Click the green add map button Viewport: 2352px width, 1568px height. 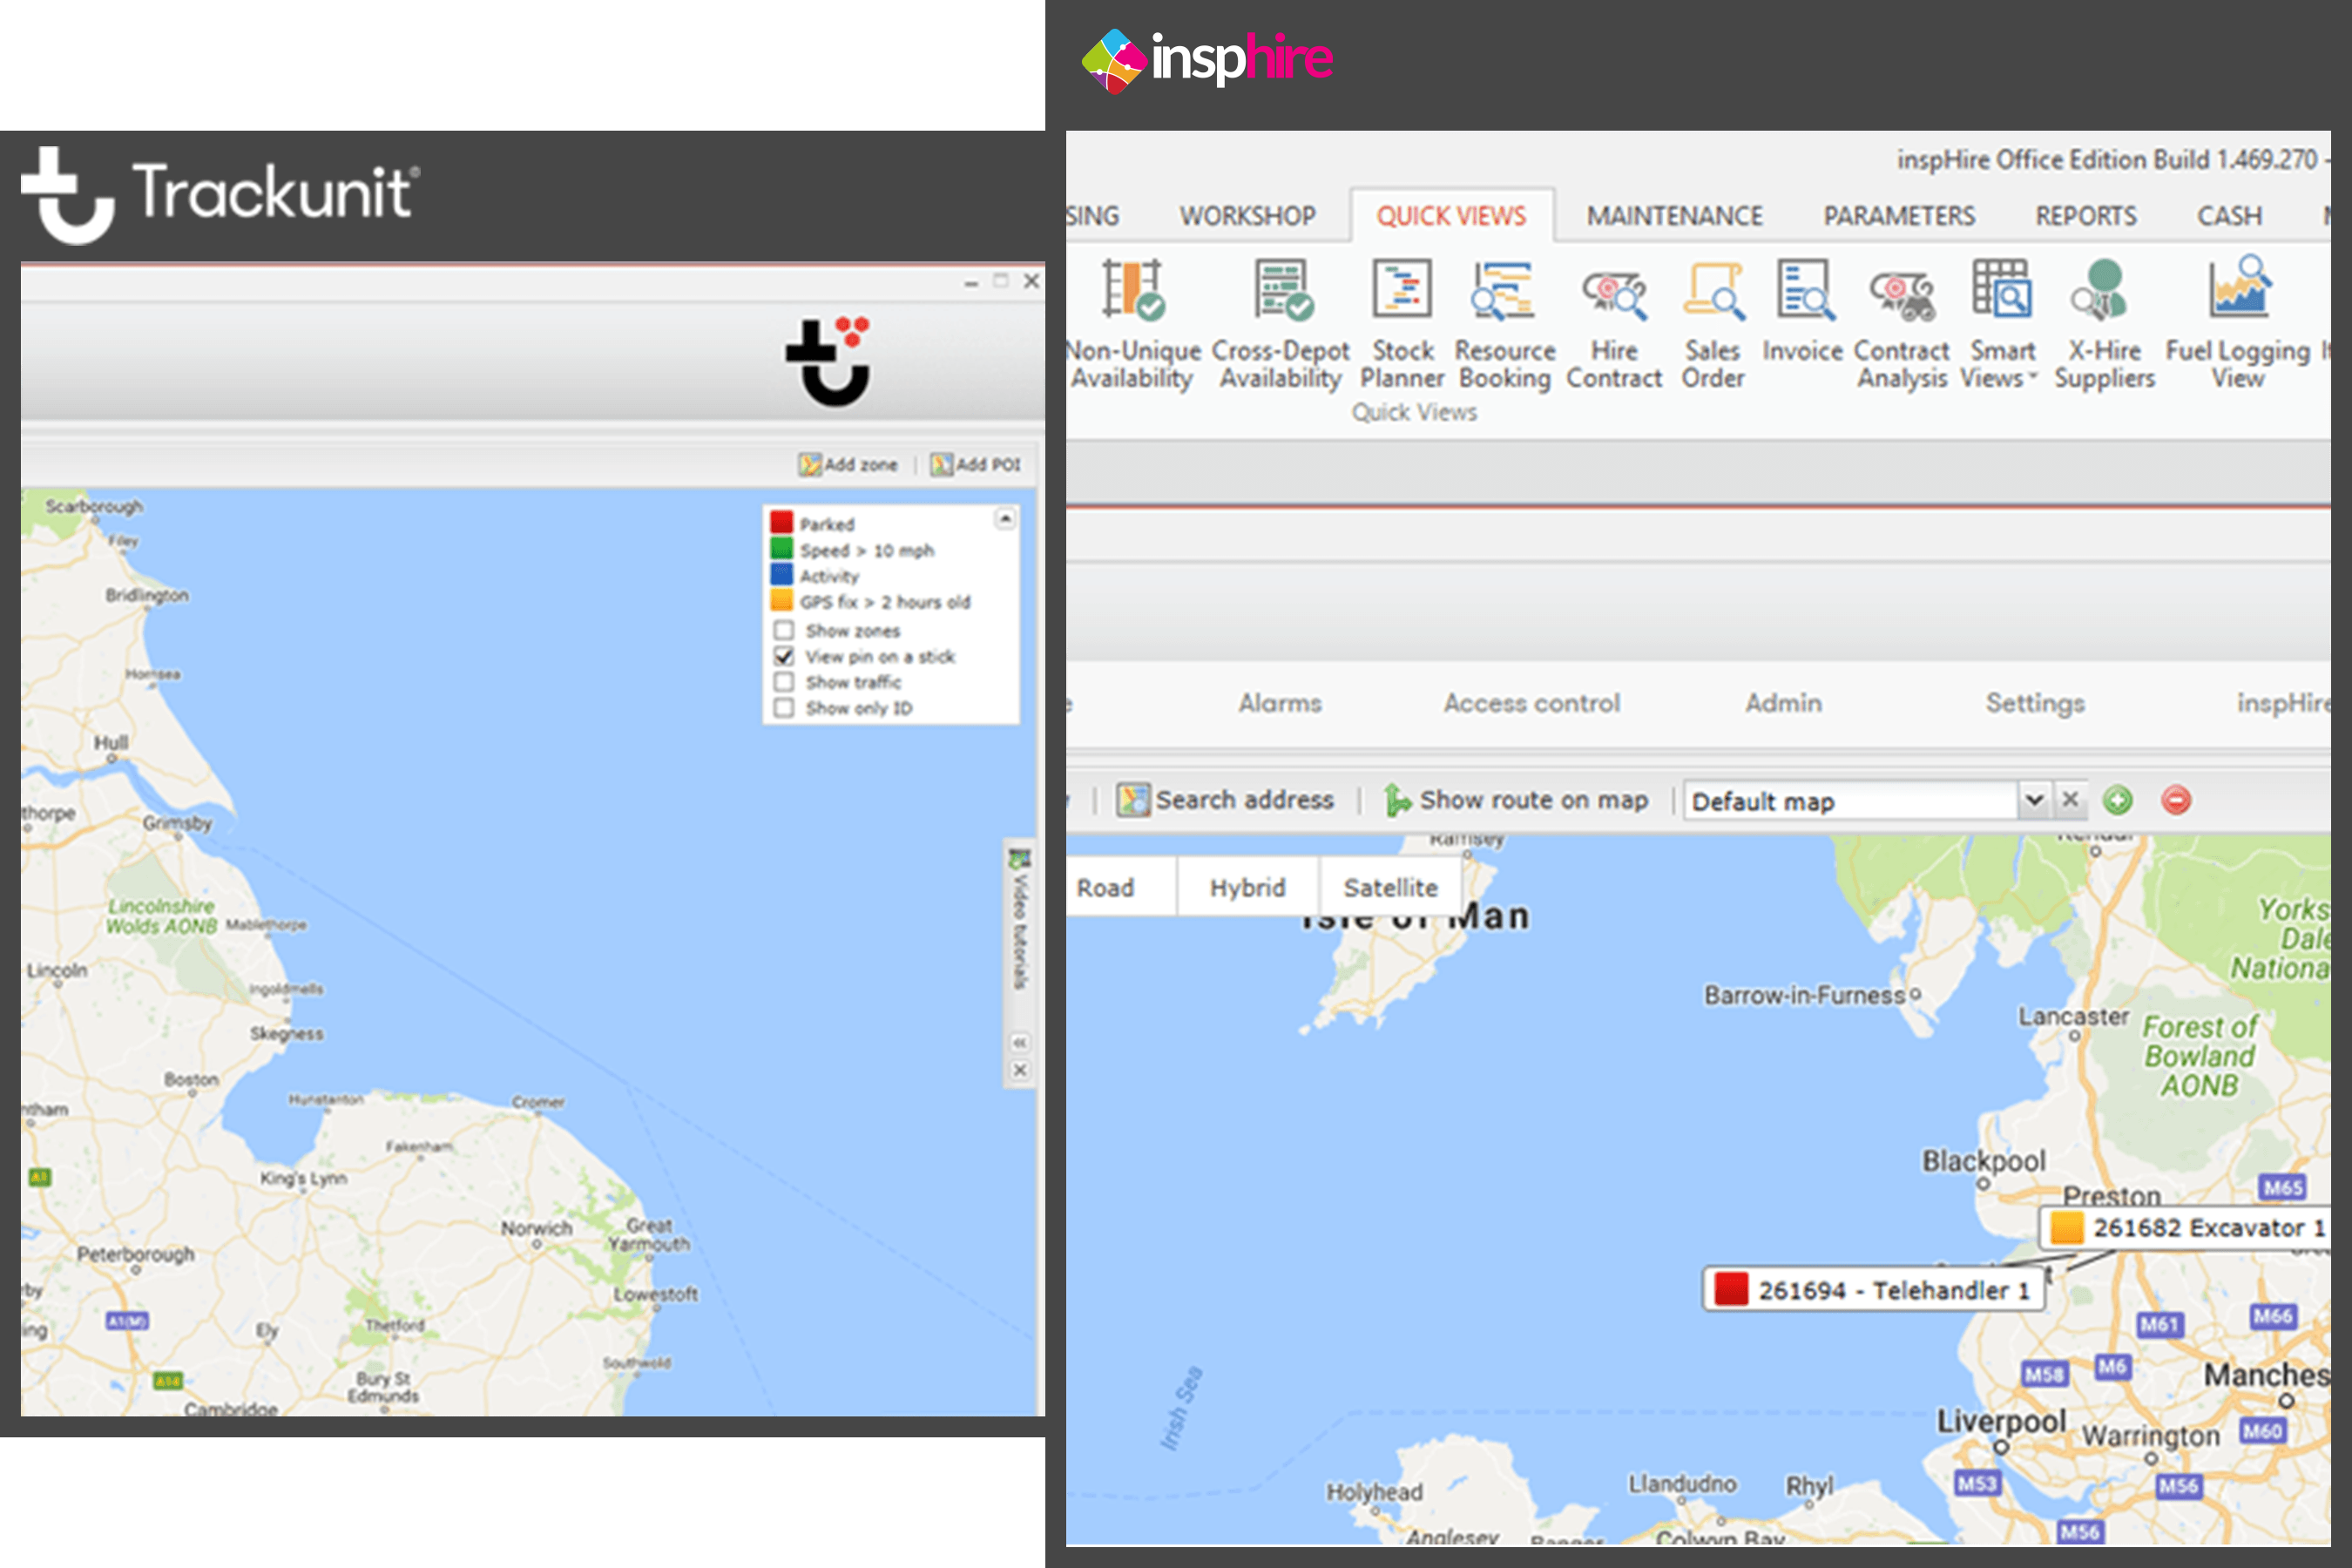point(2117,800)
